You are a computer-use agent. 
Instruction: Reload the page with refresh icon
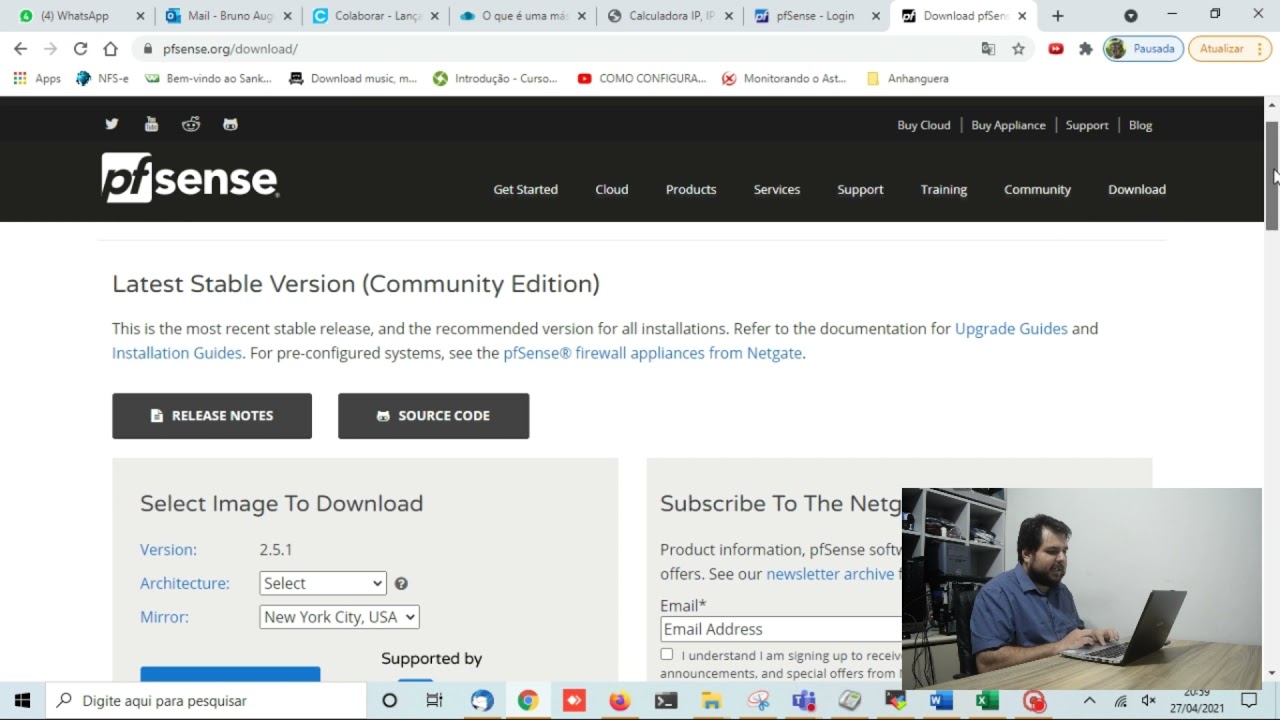coord(80,48)
